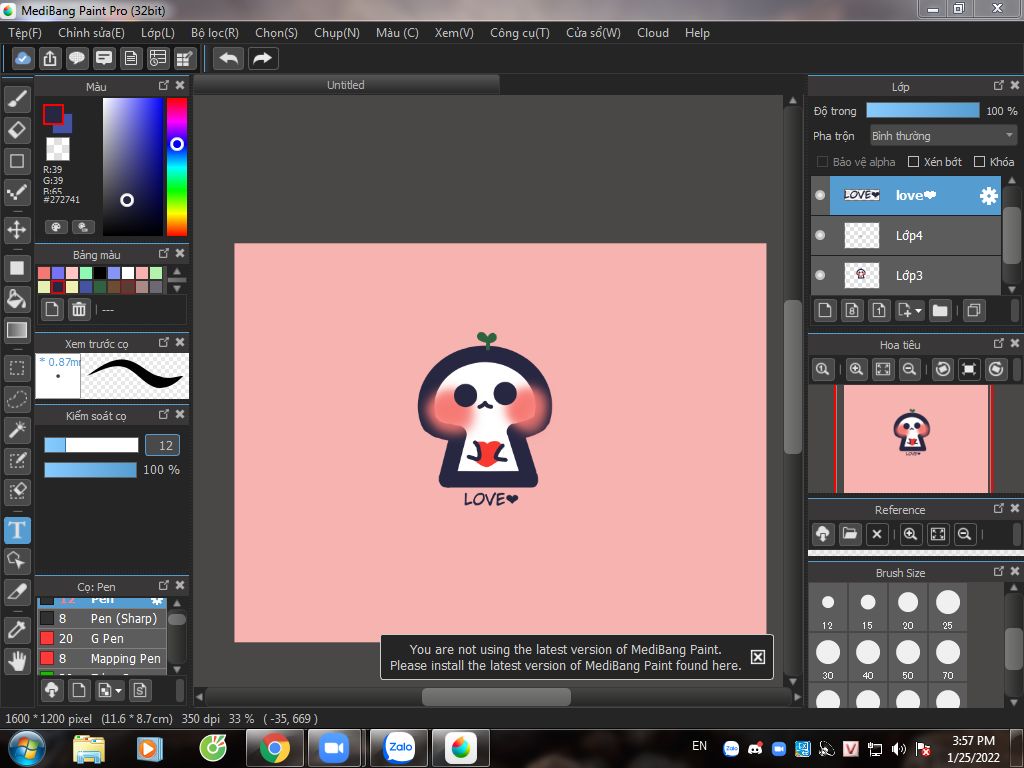Click the layer list scroll-down arrow

(x=1012, y=289)
